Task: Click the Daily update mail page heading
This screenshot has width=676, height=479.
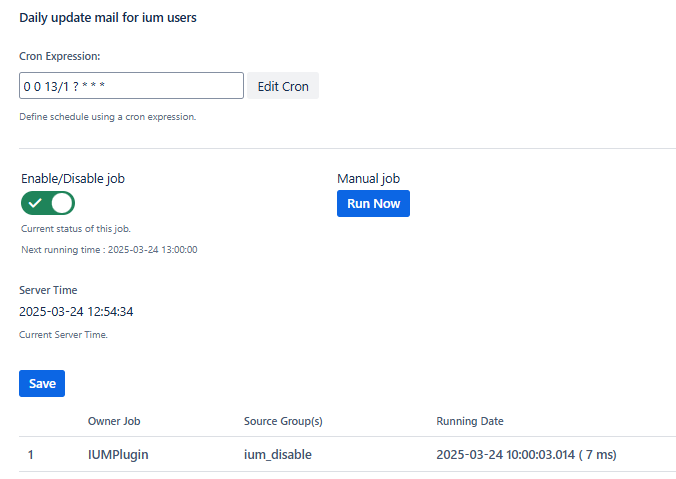Action: click(108, 18)
